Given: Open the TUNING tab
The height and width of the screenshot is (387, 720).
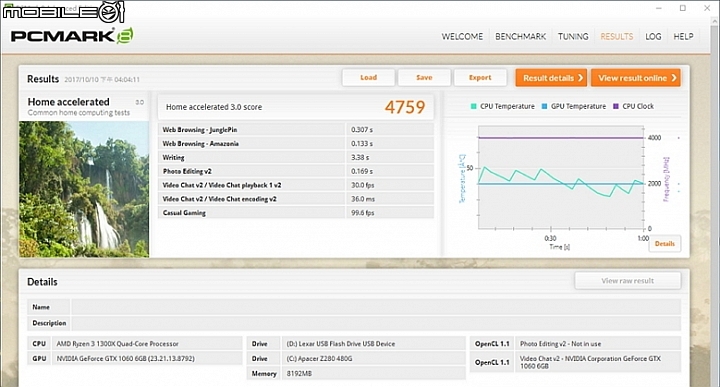Looking at the screenshot, I should (x=573, y=37).
